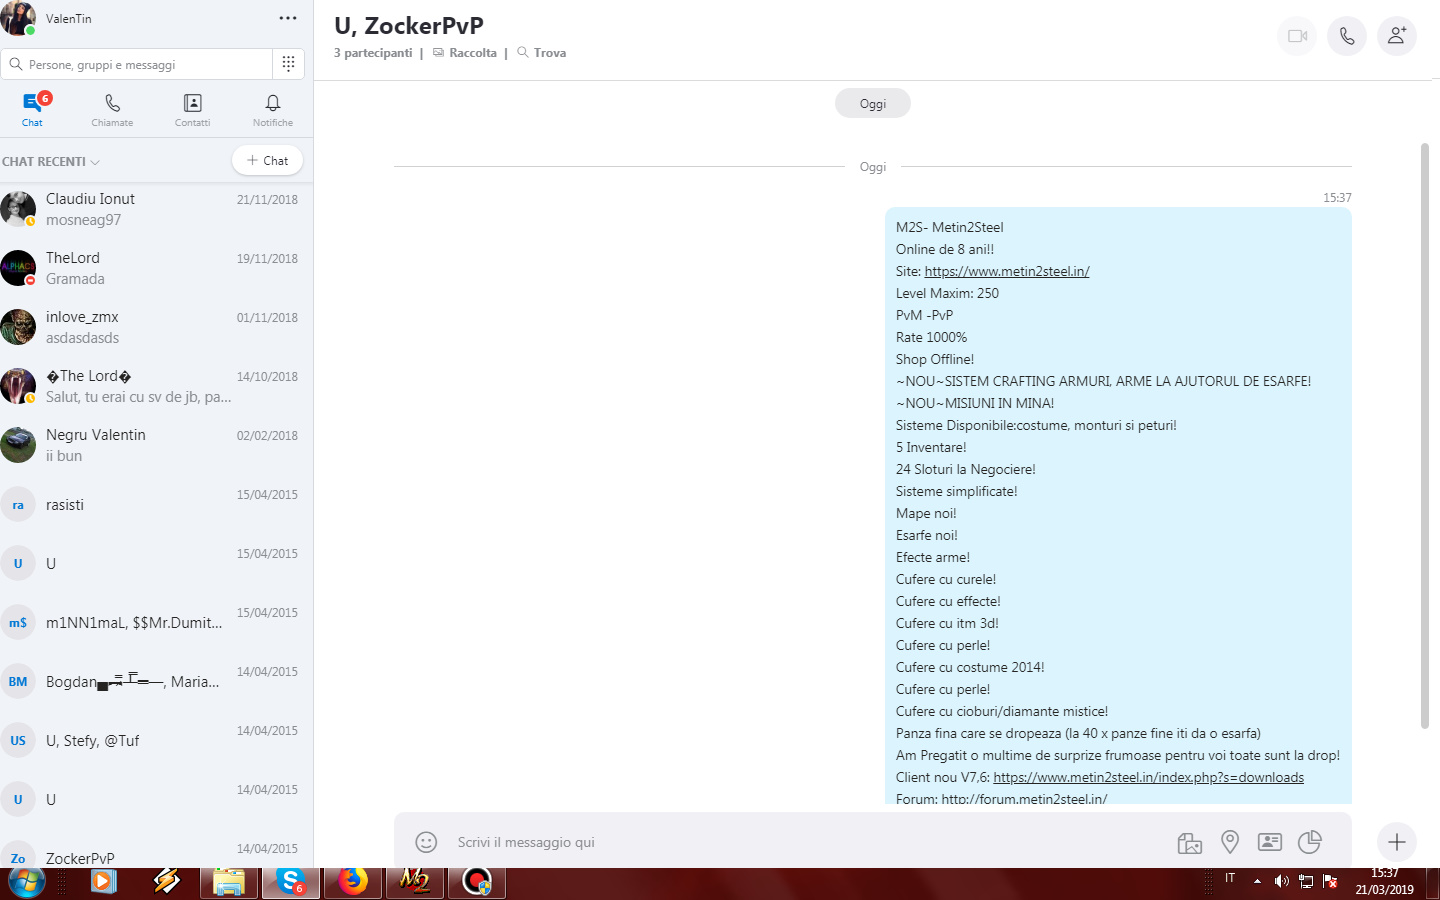Viewport: 1440px width, 900px height.
Task: Open the rasisti group chat
Action: coord(156,504)
